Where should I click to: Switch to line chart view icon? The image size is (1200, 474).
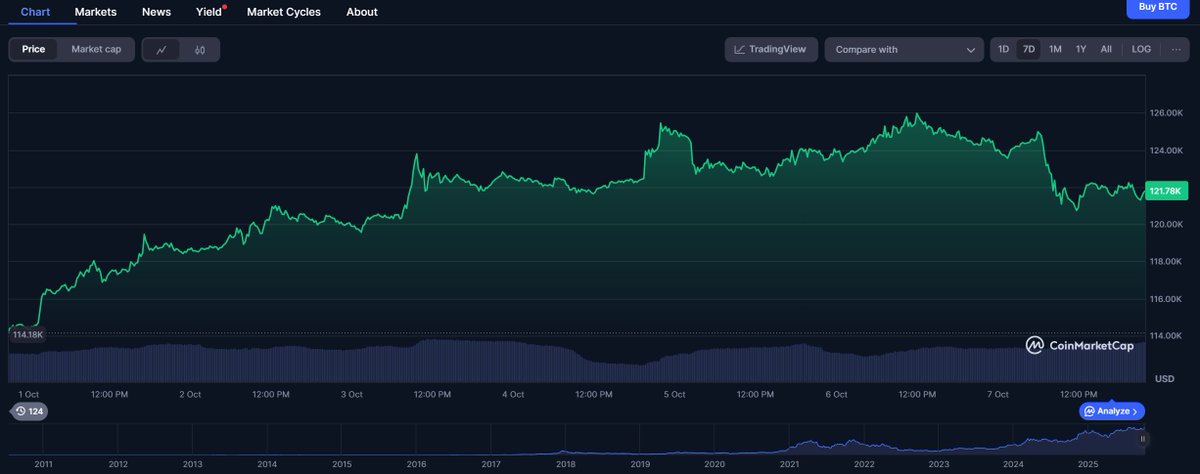tap(162, 49)
